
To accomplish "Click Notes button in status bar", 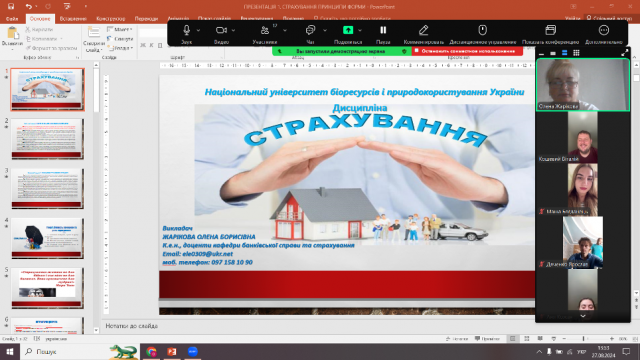I will coord(457,339).
